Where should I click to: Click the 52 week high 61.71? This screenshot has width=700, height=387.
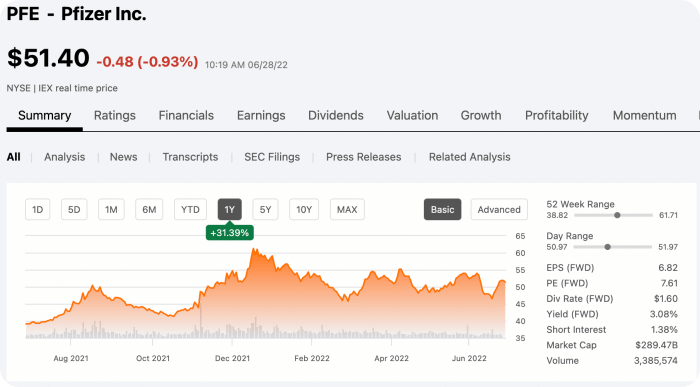pos(668,215)
